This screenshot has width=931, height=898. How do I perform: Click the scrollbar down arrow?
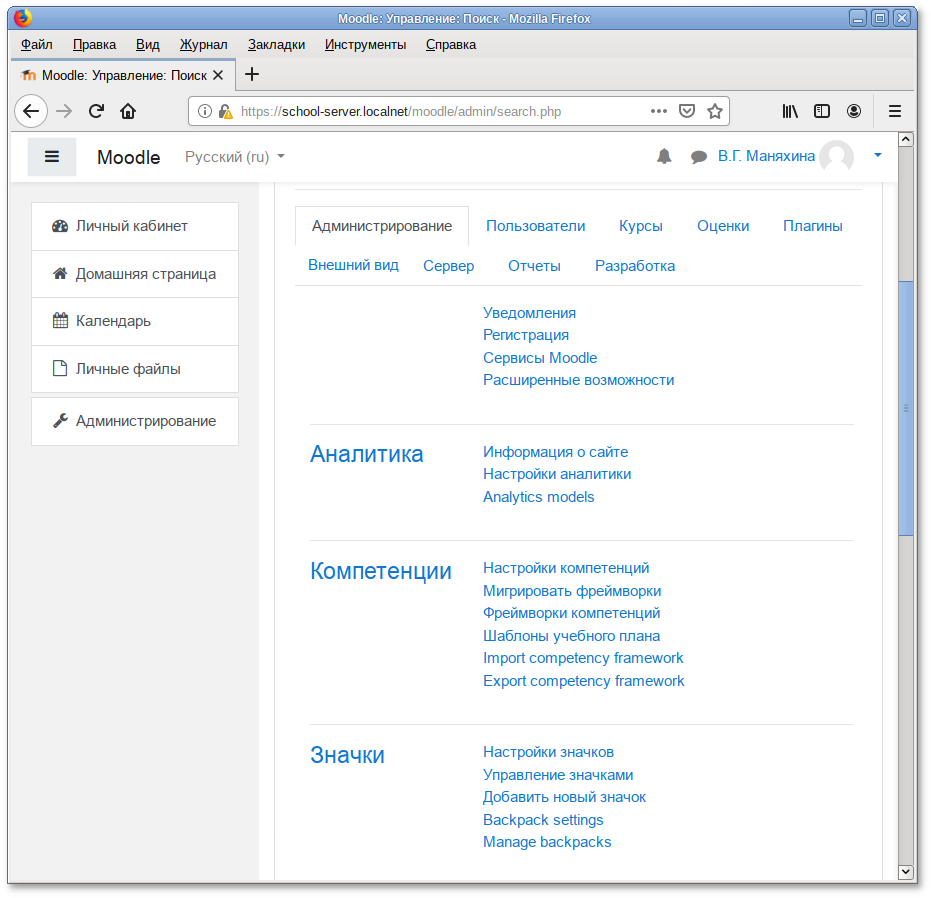tap(905, 872)
